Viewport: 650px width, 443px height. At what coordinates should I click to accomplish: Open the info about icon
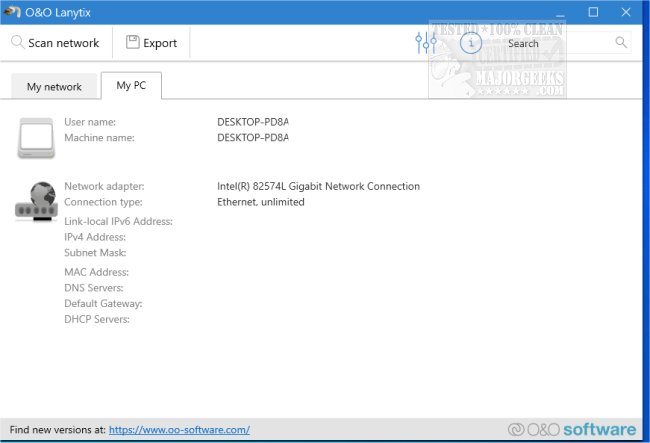point(471,43)
